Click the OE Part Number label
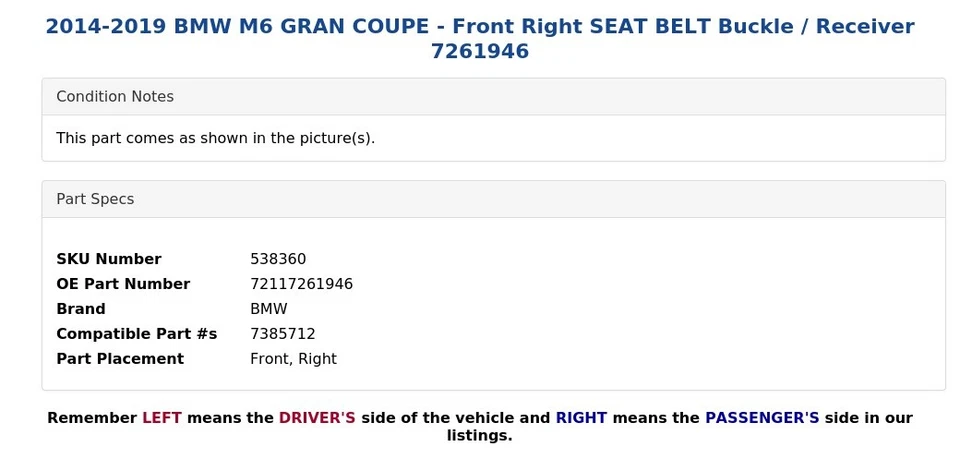960x459 pixels. point(123,284)
